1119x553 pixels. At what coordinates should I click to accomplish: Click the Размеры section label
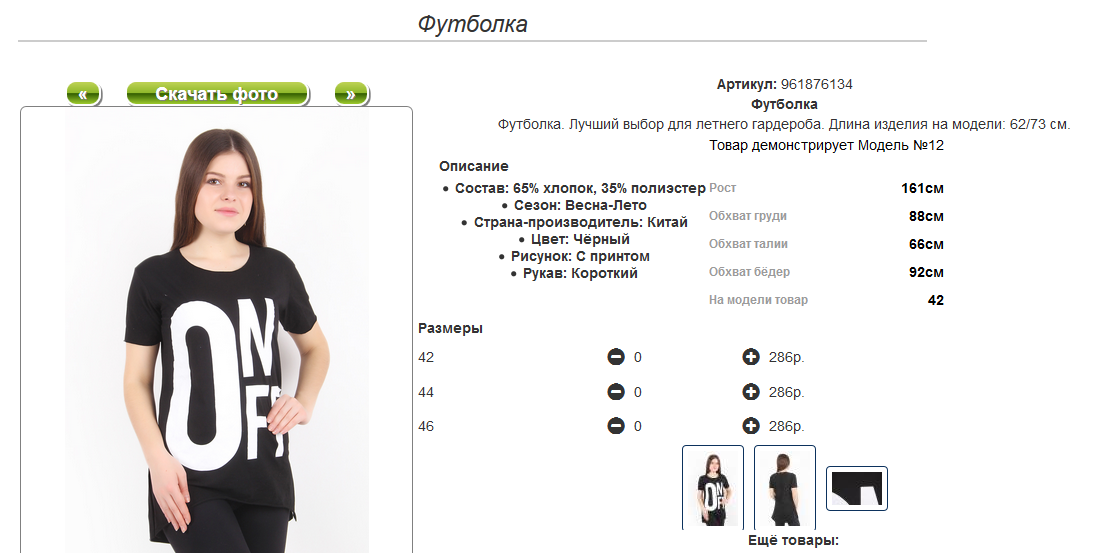[x=450, y=329]
